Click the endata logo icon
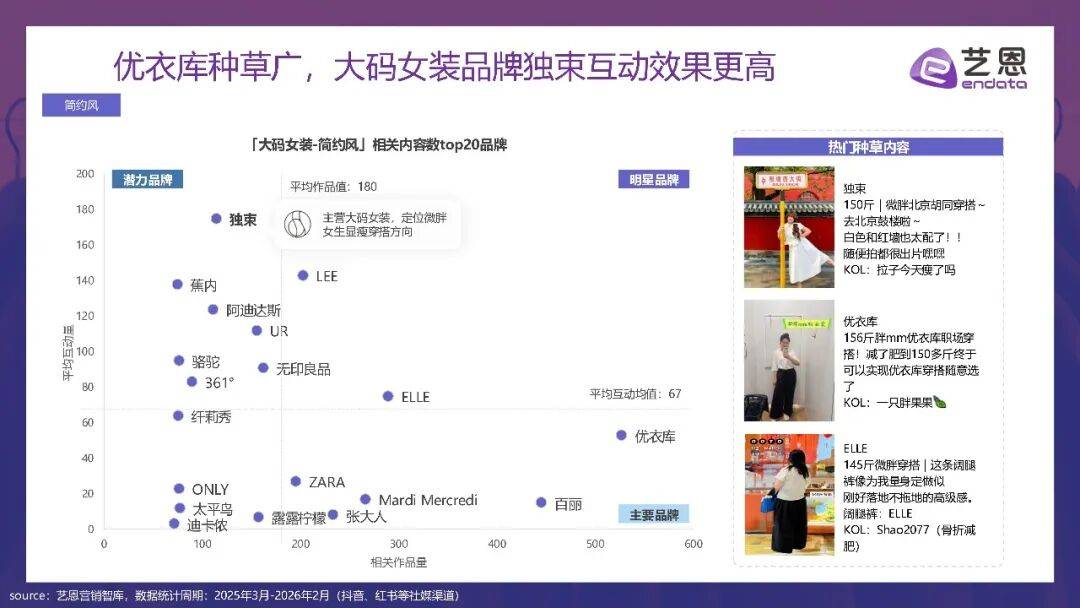1080x608 pixels. pos(934,68)
